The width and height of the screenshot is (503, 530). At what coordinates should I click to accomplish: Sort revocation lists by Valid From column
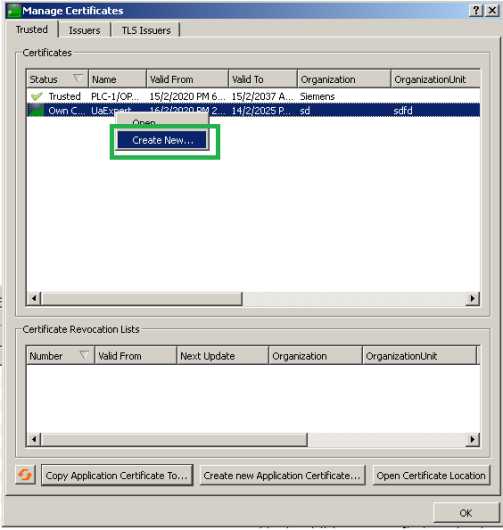click(136, 356)
